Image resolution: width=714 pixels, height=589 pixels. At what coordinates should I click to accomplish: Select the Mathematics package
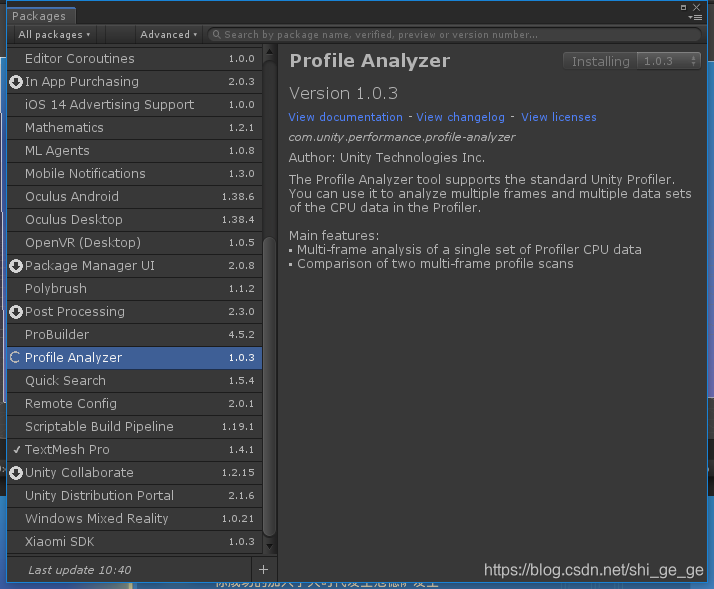[135, 128]
